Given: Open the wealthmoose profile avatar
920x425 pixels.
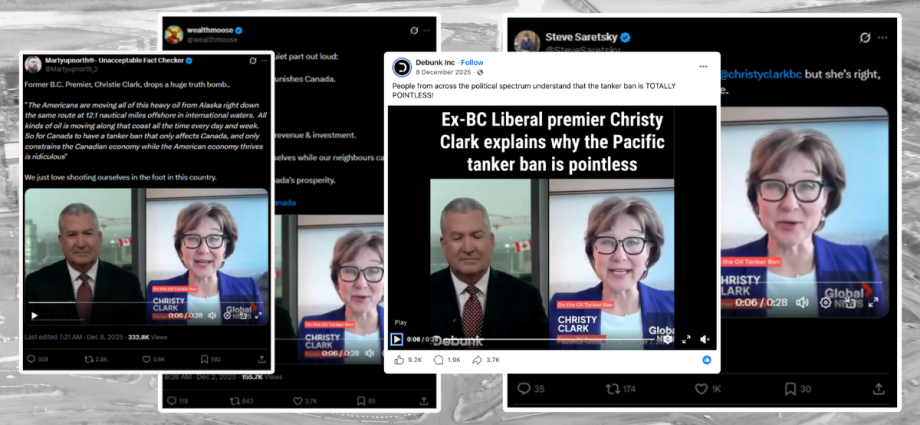Looking at the screenshot, I should 174,34.
